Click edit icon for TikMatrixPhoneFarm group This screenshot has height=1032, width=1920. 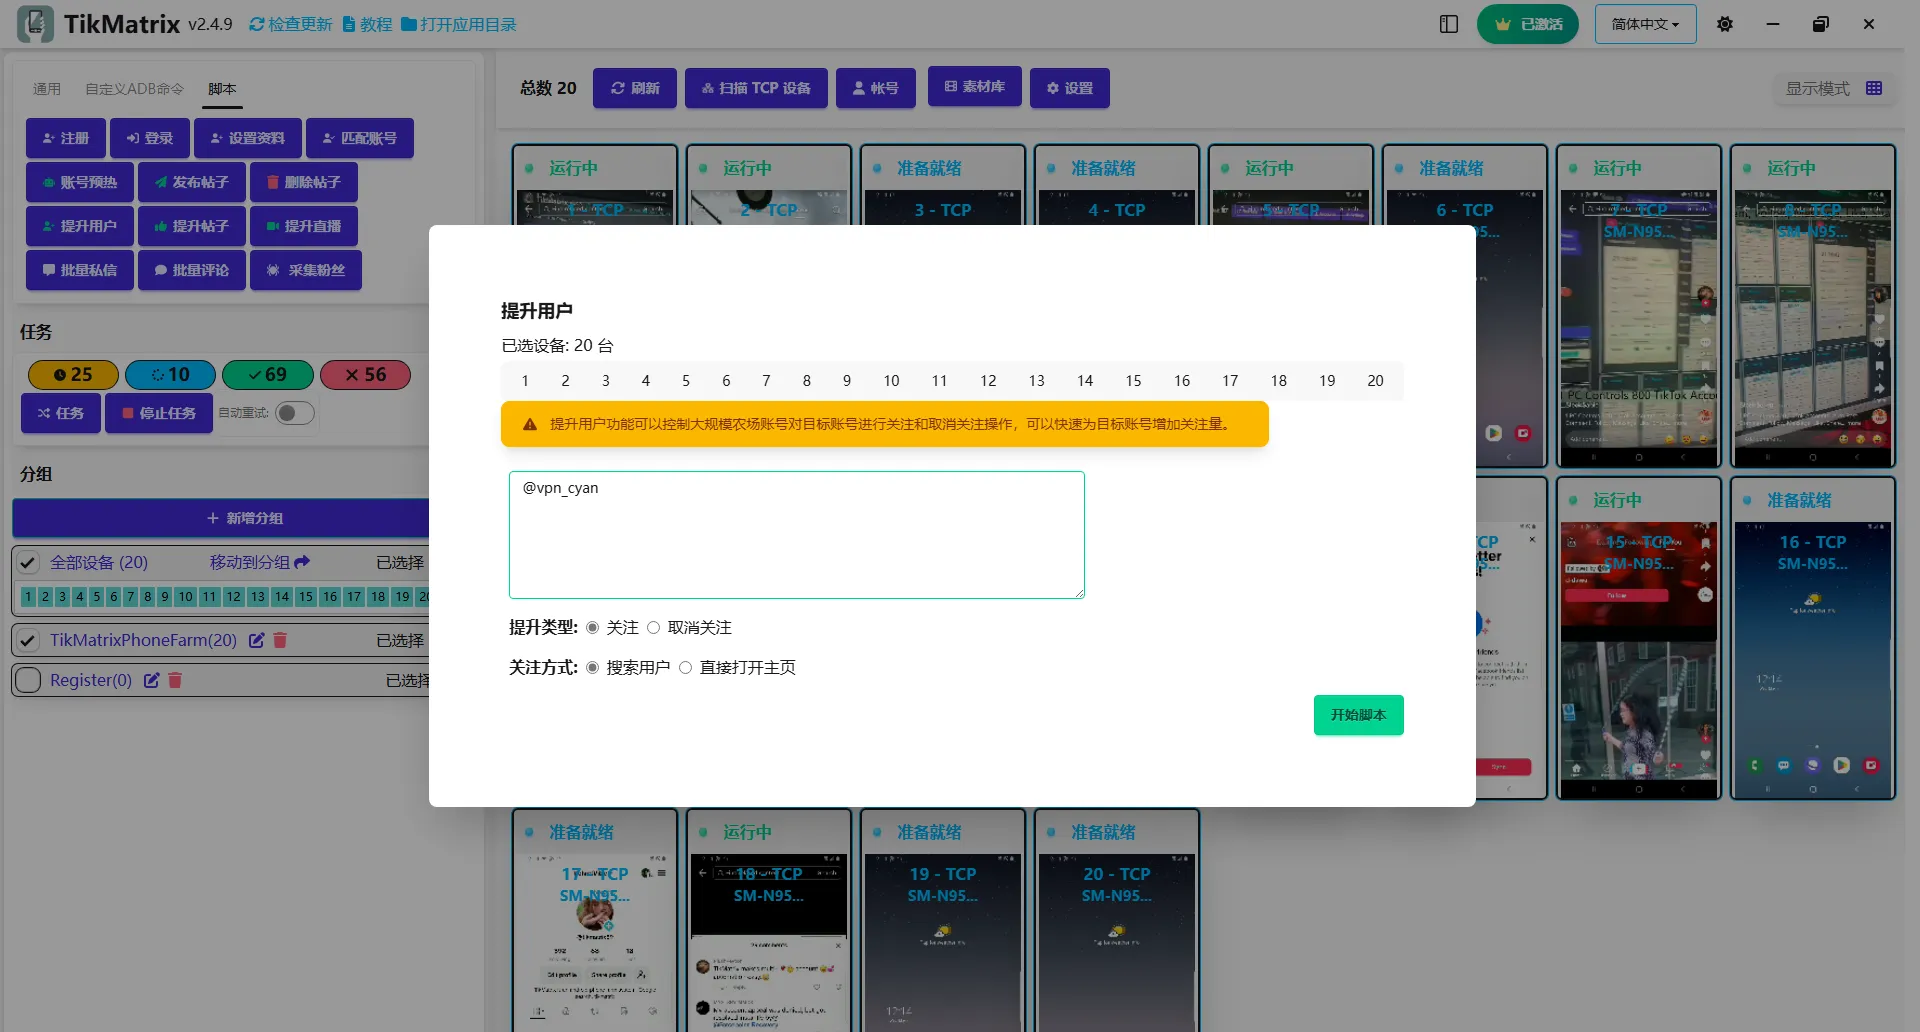(257, 640)
